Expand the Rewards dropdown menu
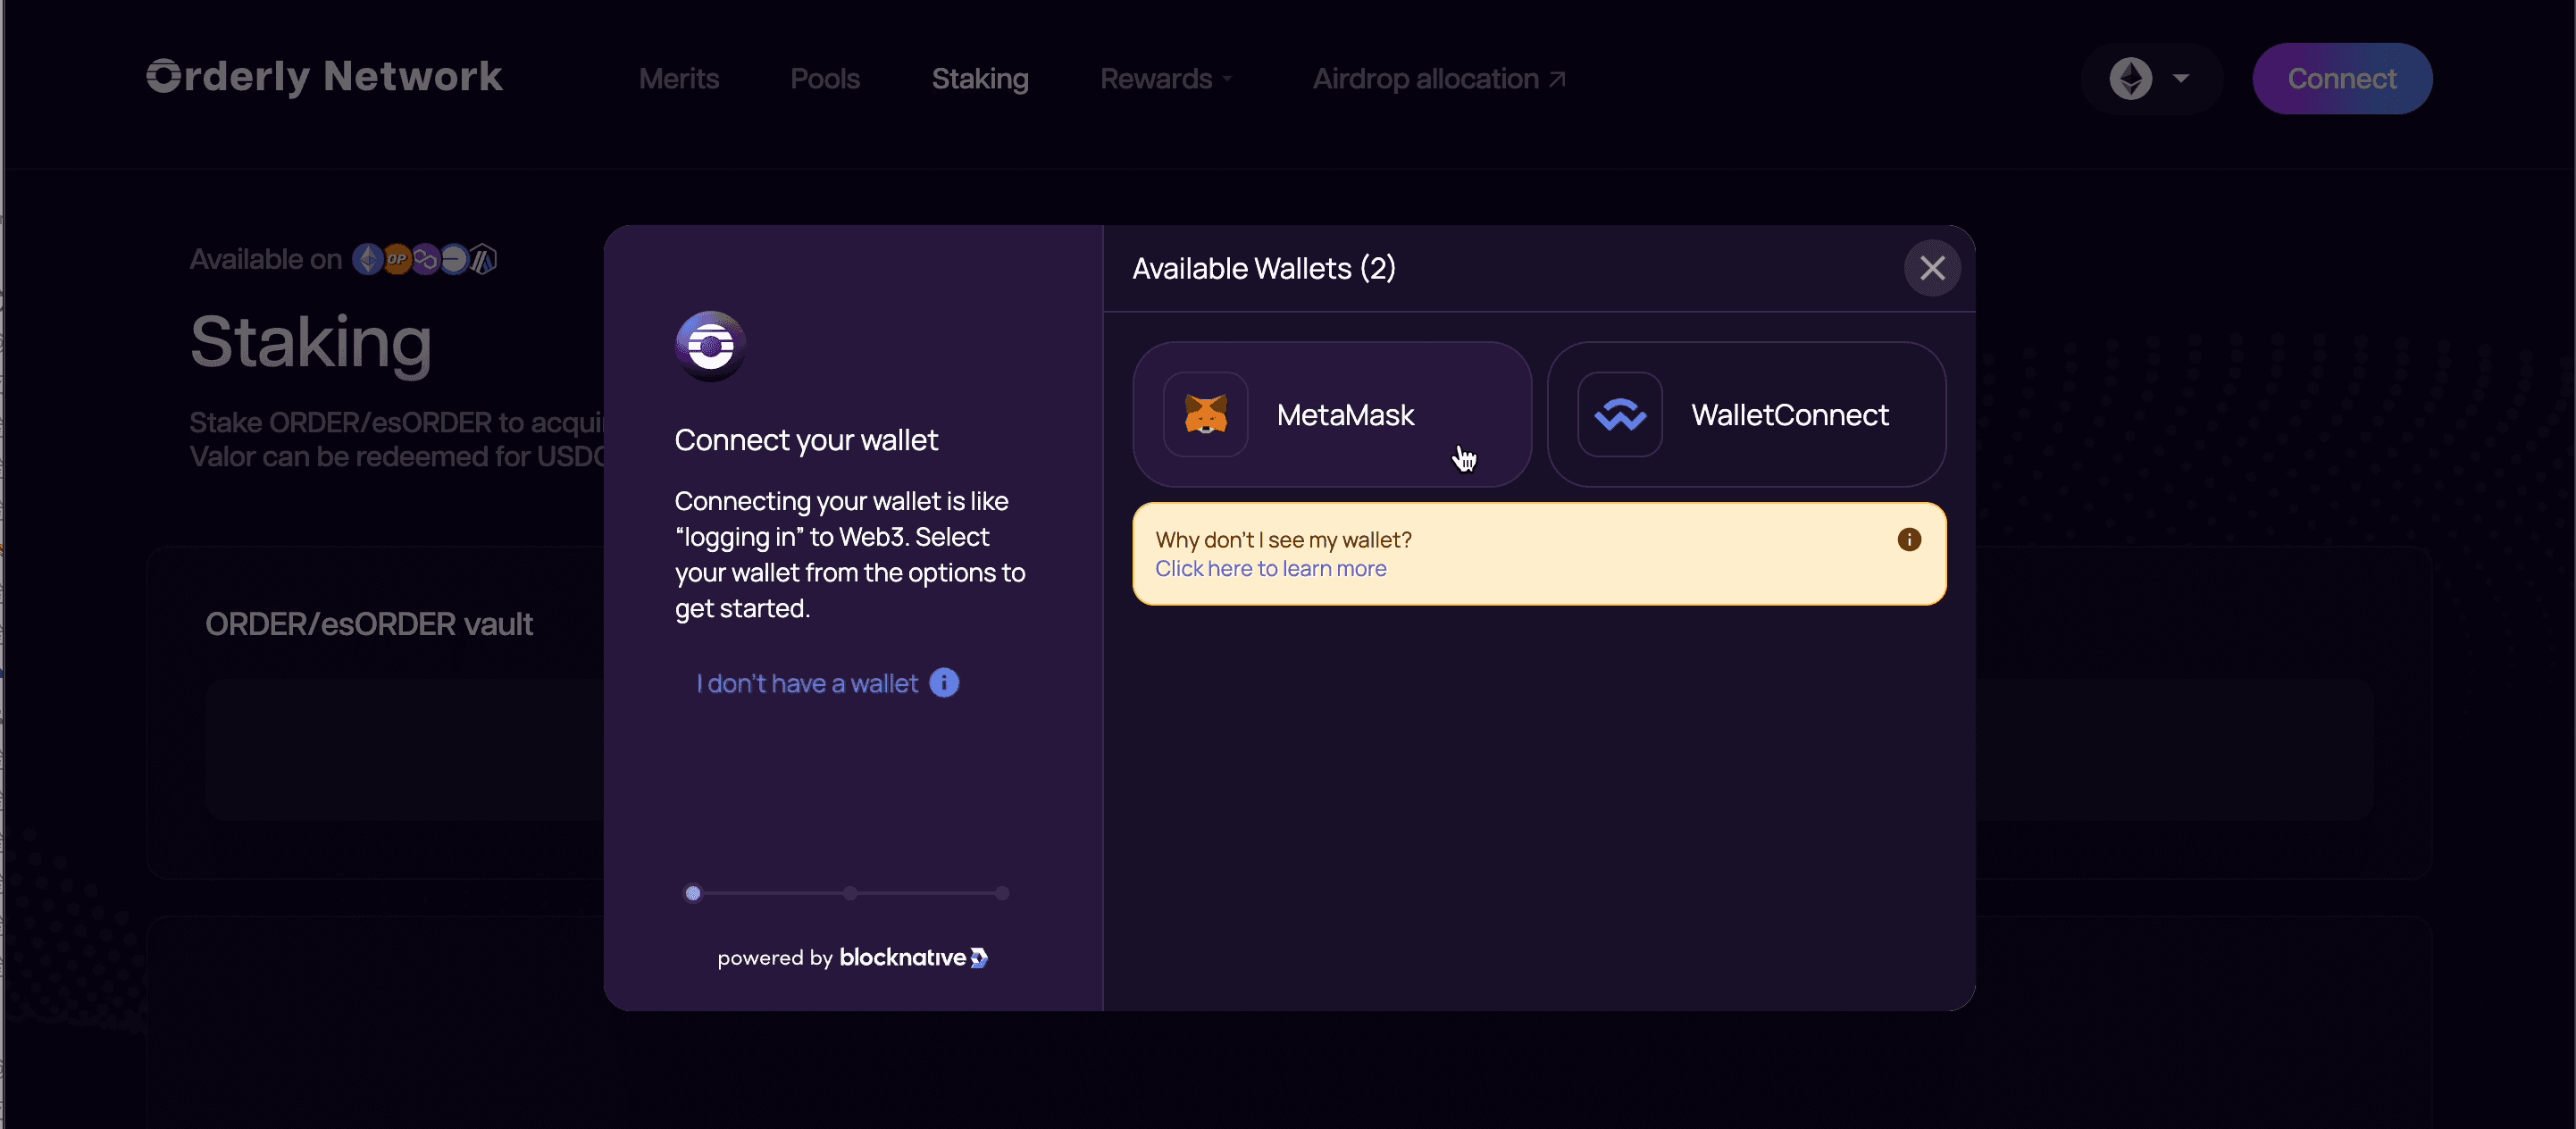The width and height of the screenshot is (2576, 1129). point(1166,79)
